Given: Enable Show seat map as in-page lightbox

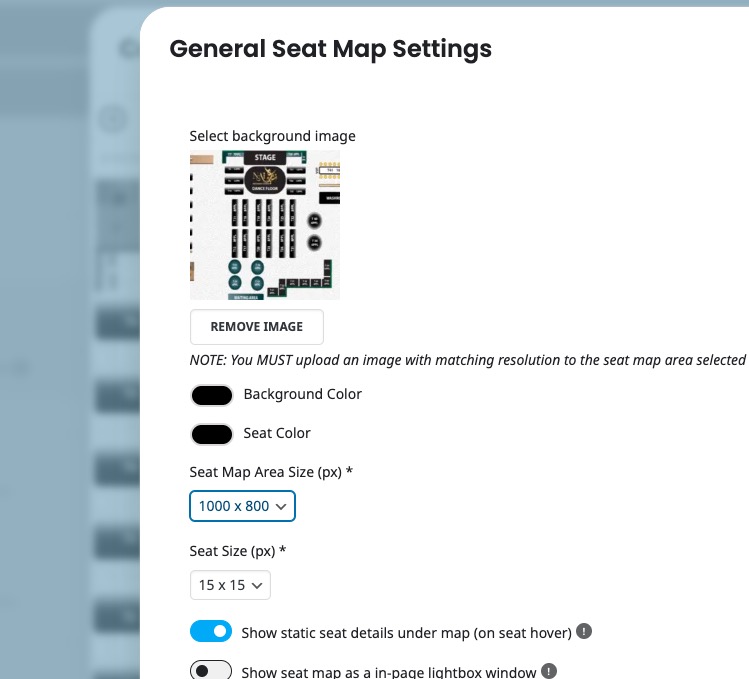Looking at the screenshot, I should [211, 670].
